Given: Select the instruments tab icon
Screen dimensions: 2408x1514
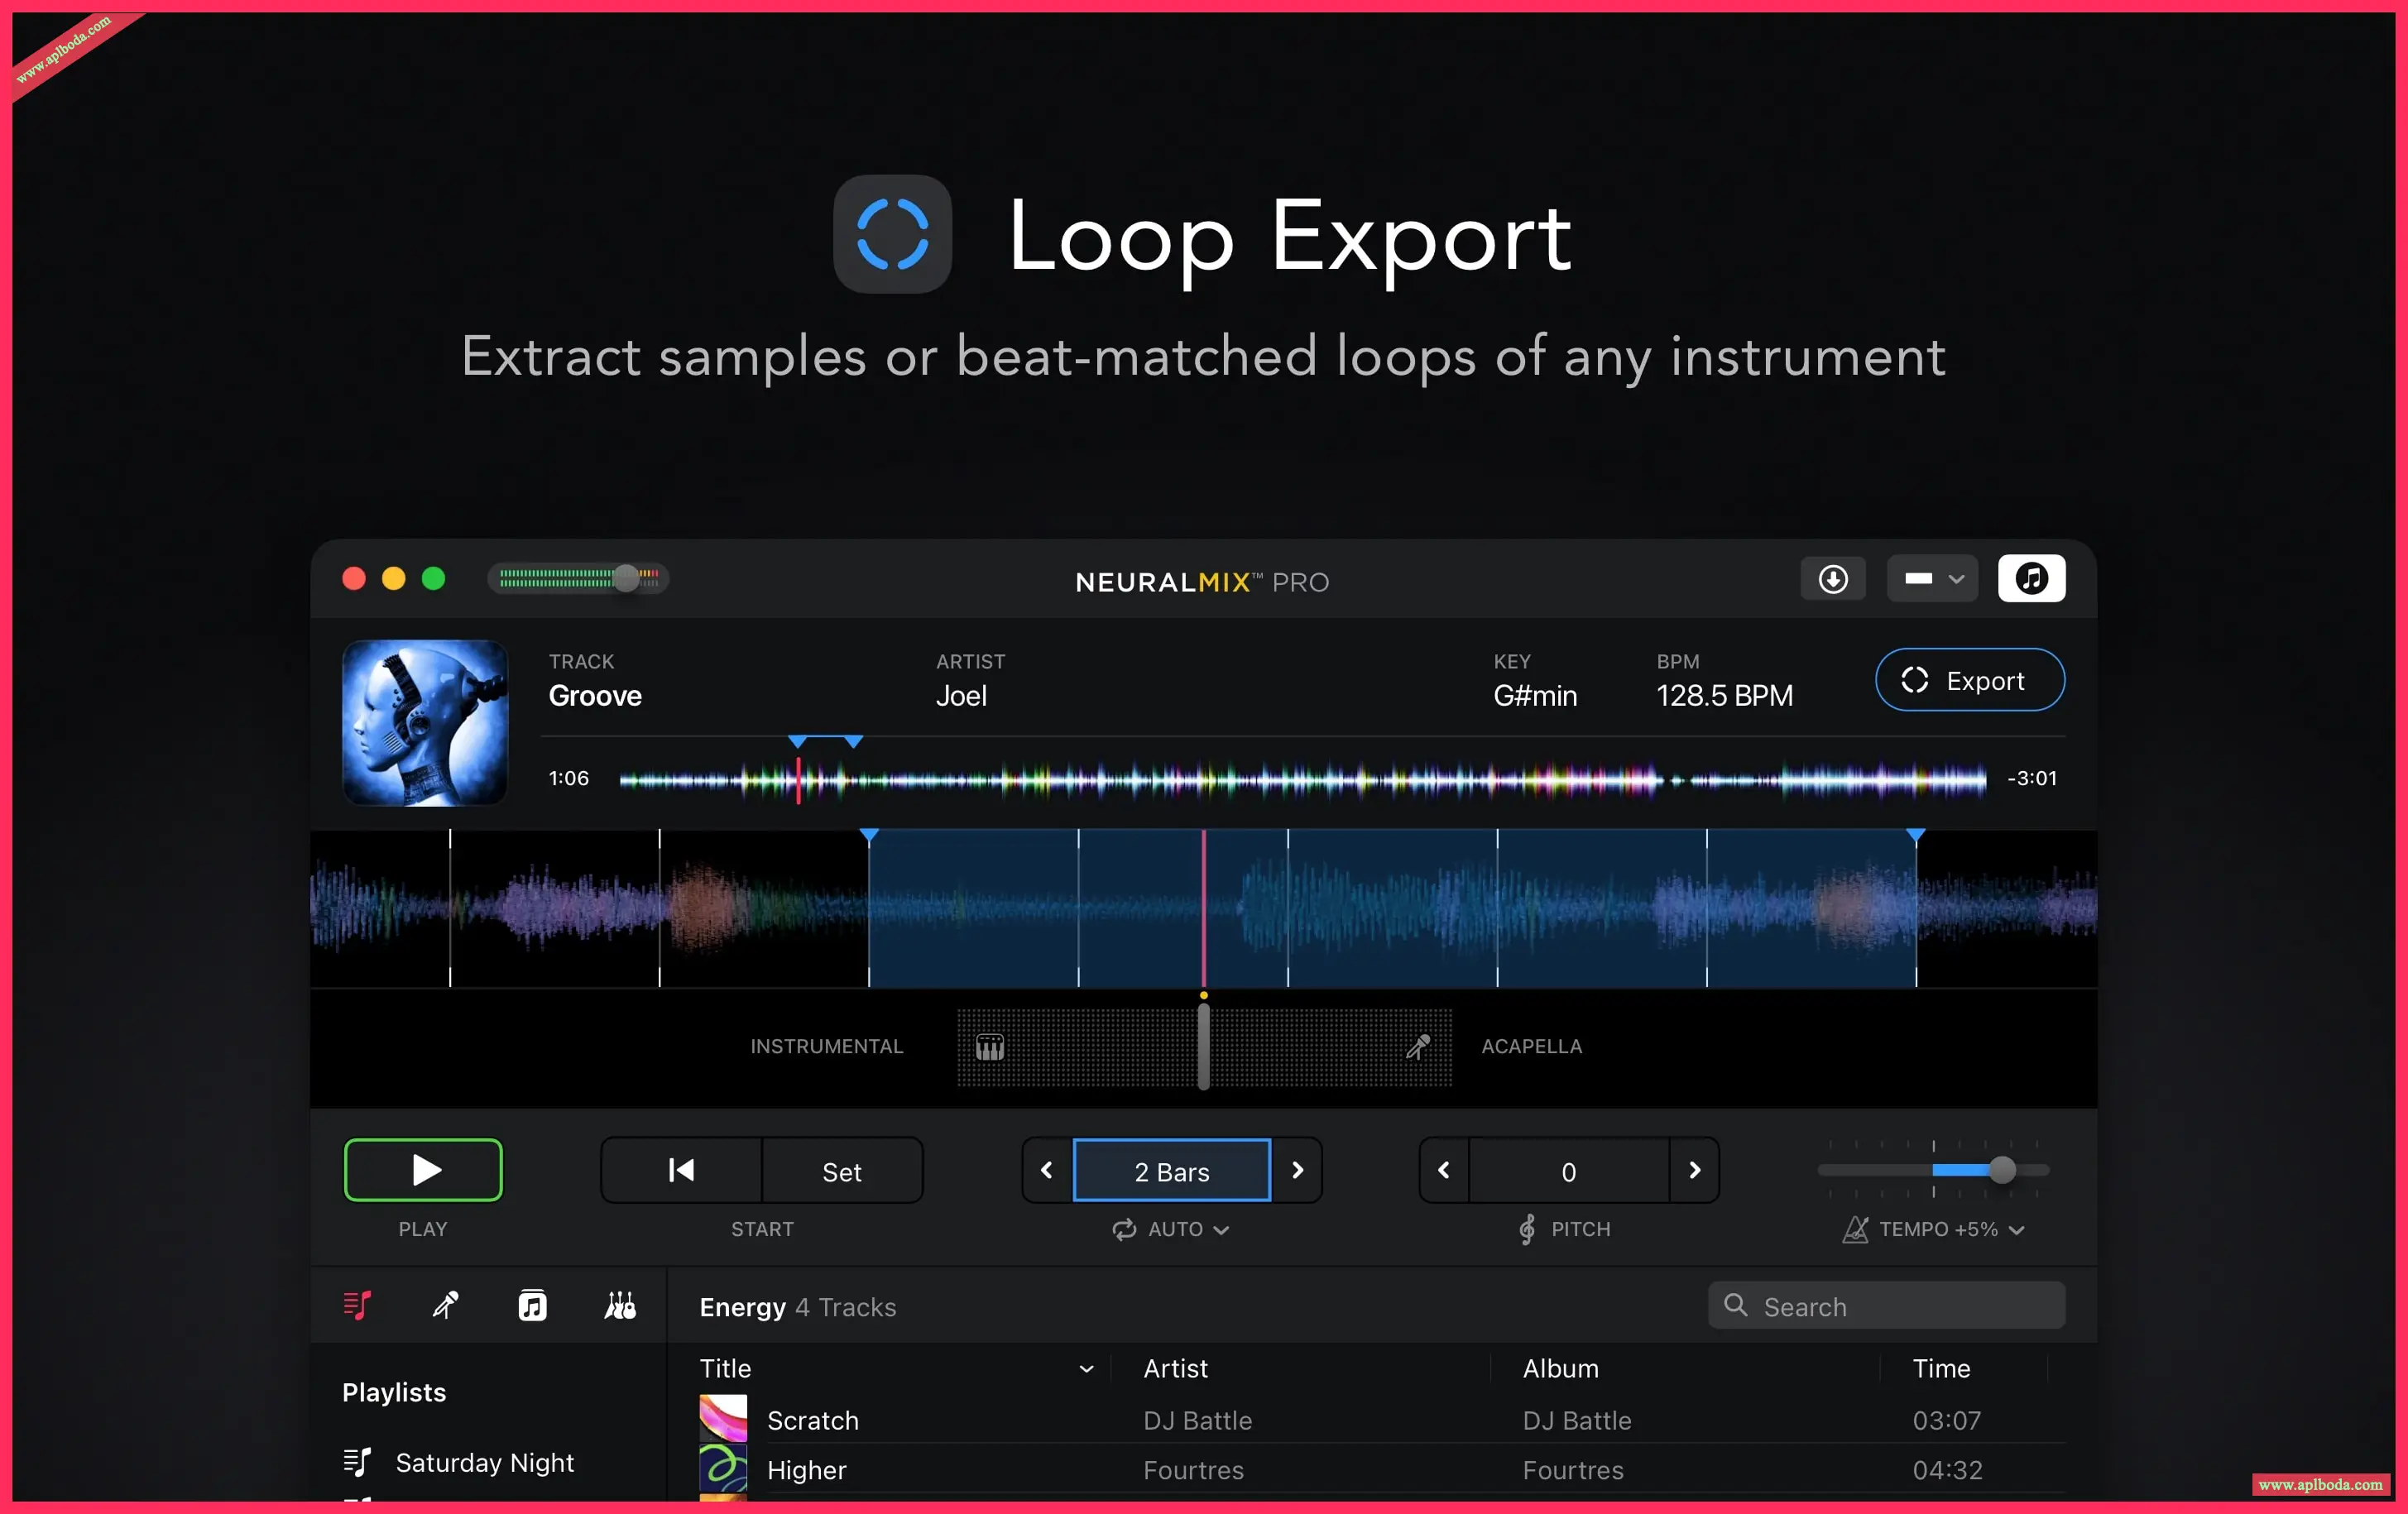Looking at the screenshot, I should tap(620, 1305).
